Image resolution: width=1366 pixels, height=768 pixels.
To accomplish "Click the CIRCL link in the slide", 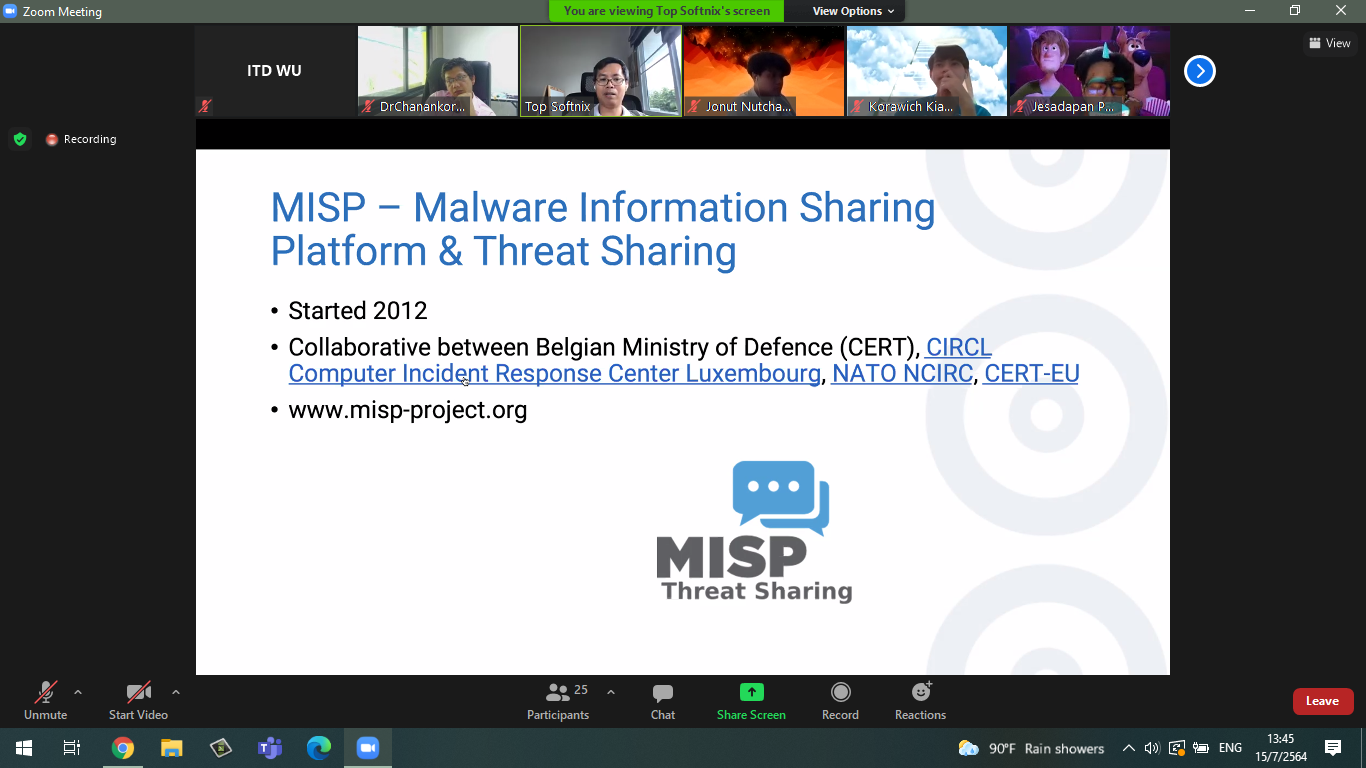I will (958, 347).
